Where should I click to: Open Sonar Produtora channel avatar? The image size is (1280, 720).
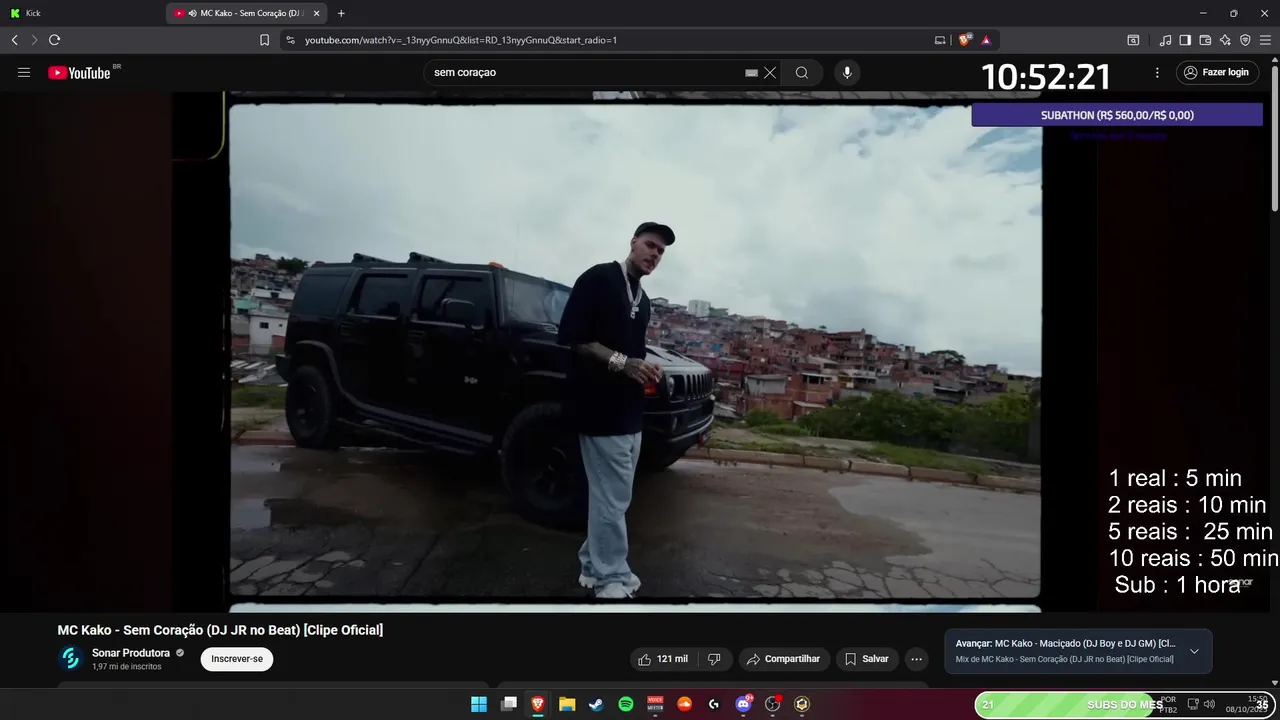point(70,658)
